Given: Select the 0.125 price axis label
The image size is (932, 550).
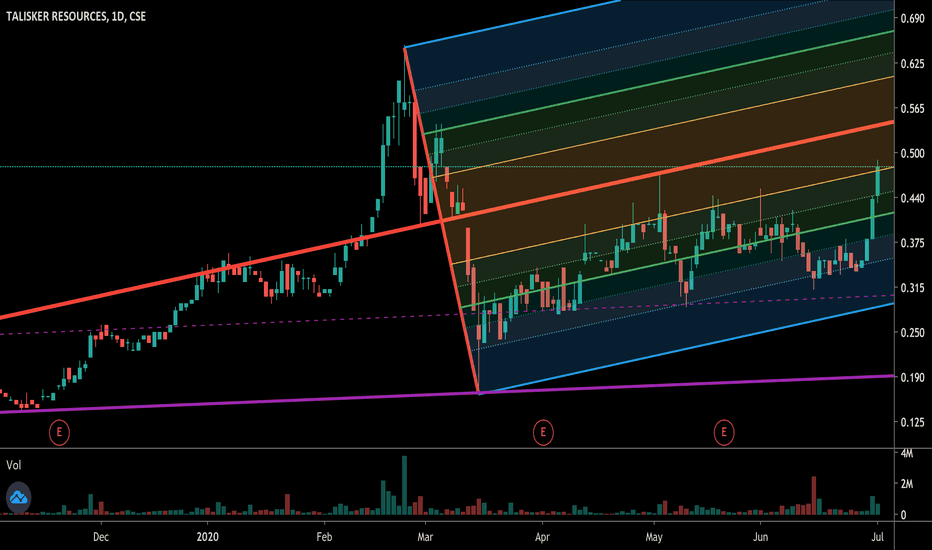Looking at the screenshot, I should [x=912, y=422].
